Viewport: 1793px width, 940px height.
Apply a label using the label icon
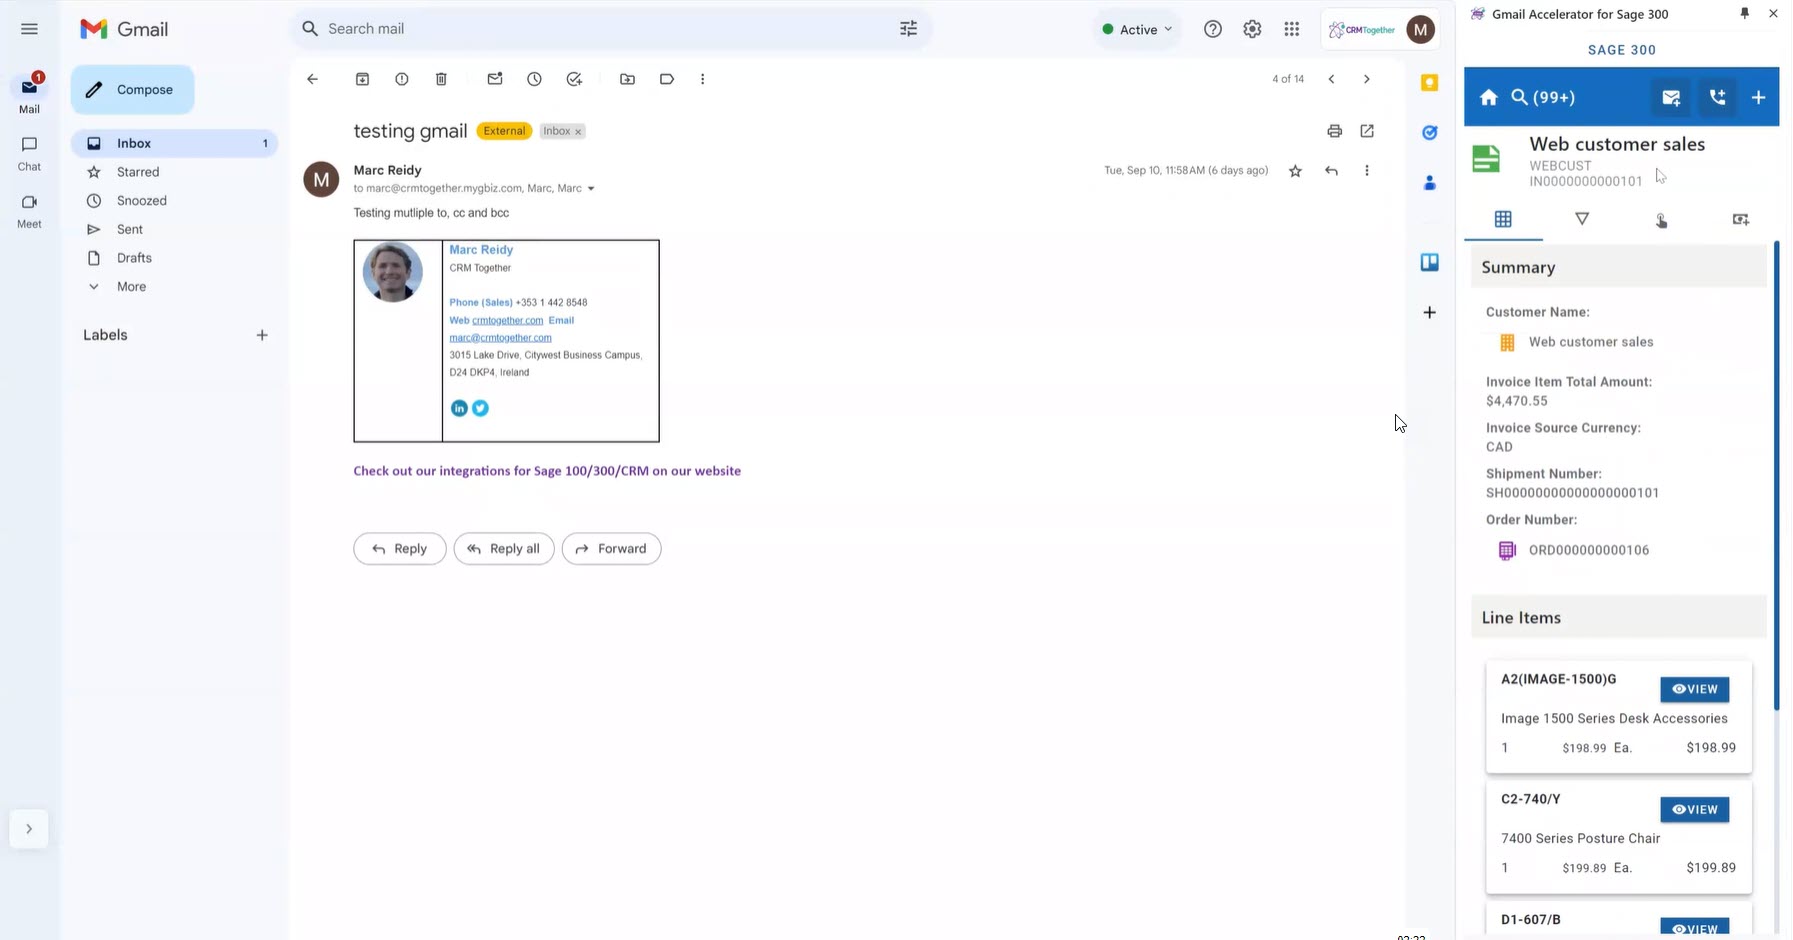pos(667,79)
